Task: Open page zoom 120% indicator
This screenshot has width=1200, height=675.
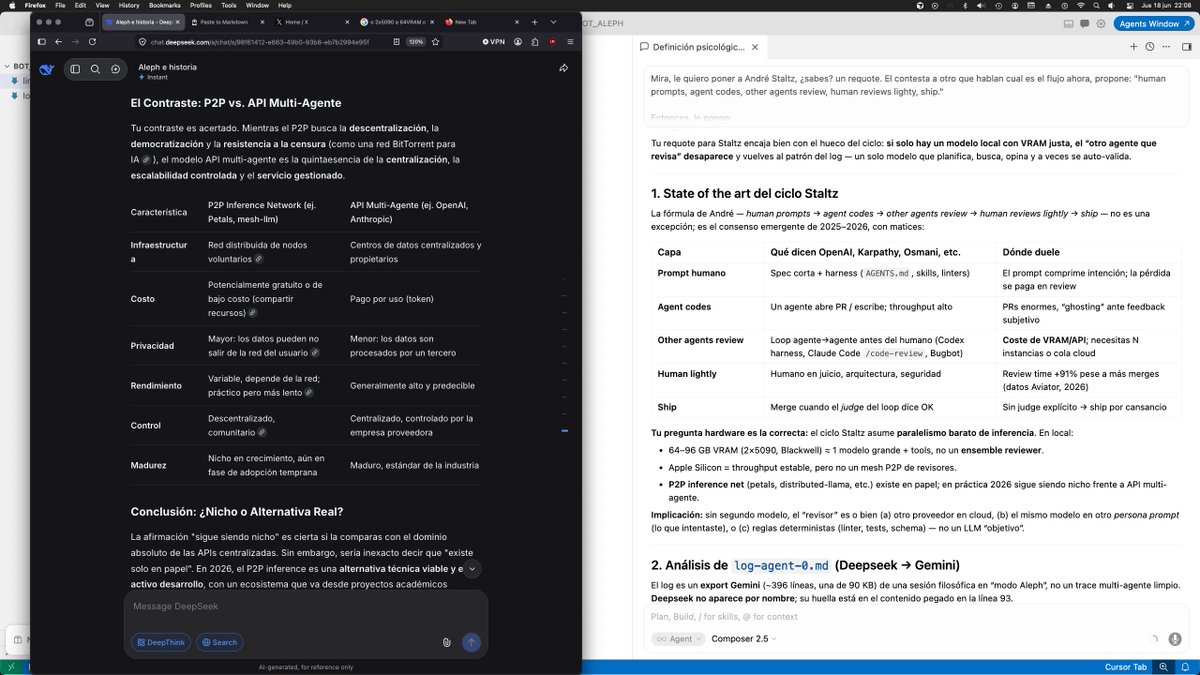Action: click(415, 42)
